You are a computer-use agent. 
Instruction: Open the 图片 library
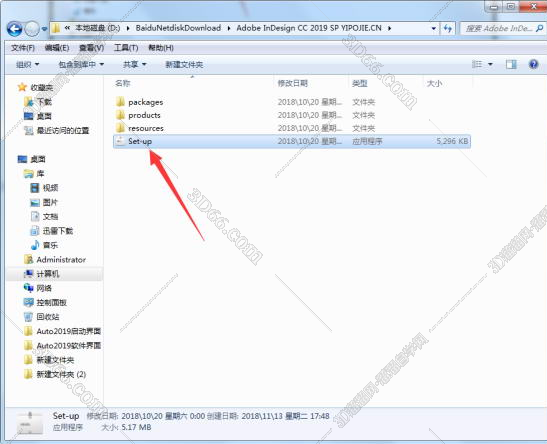50,202
